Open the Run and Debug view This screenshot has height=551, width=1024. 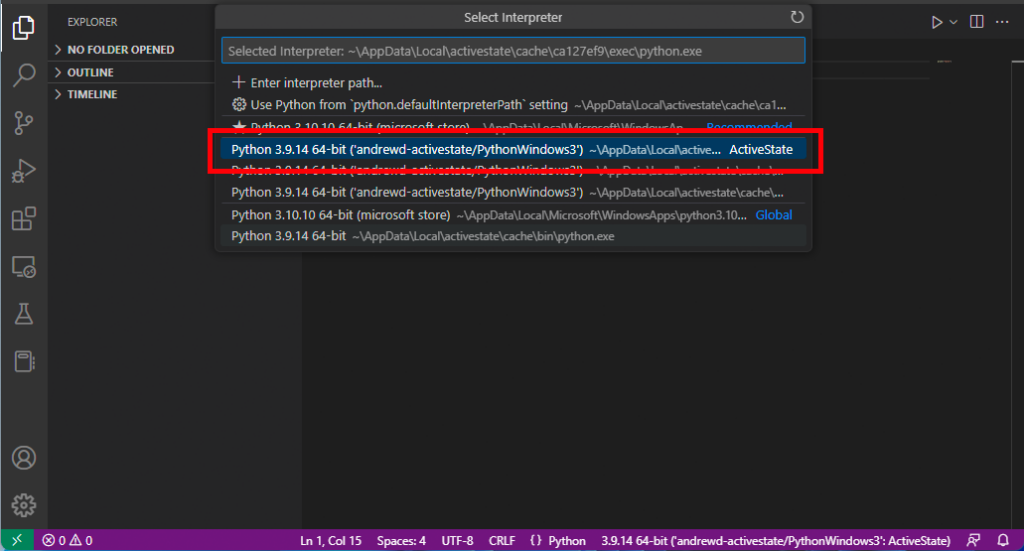[x=24, y=171]
